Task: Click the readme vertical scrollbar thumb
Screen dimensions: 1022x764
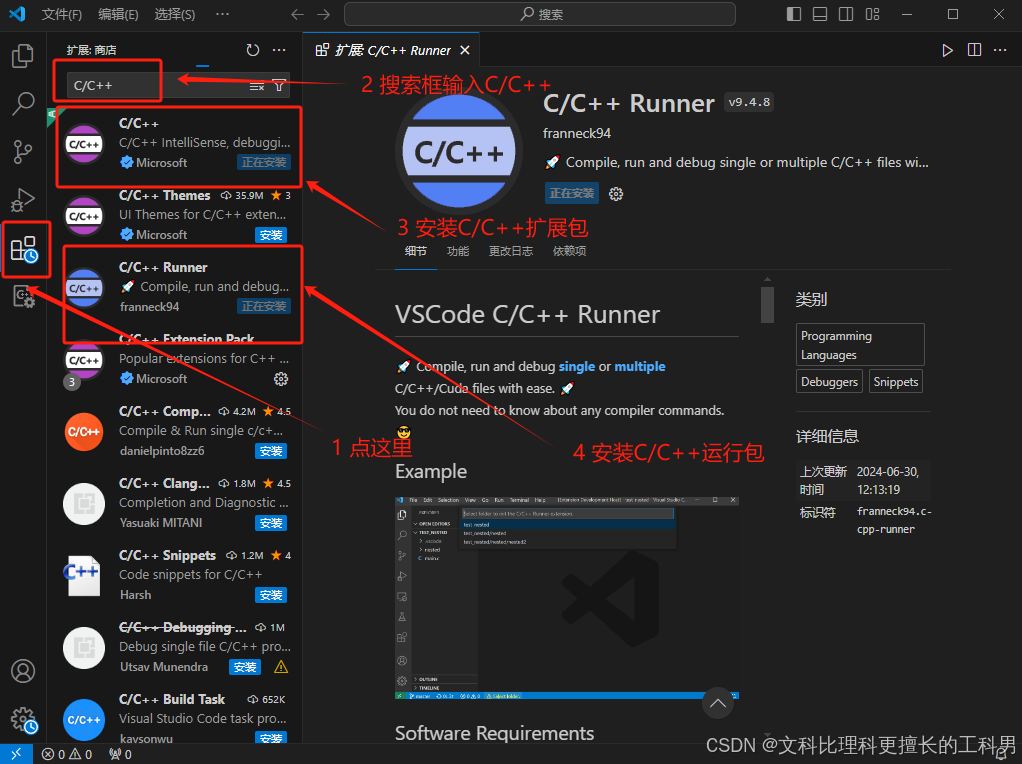Action: tap(767, 304)
